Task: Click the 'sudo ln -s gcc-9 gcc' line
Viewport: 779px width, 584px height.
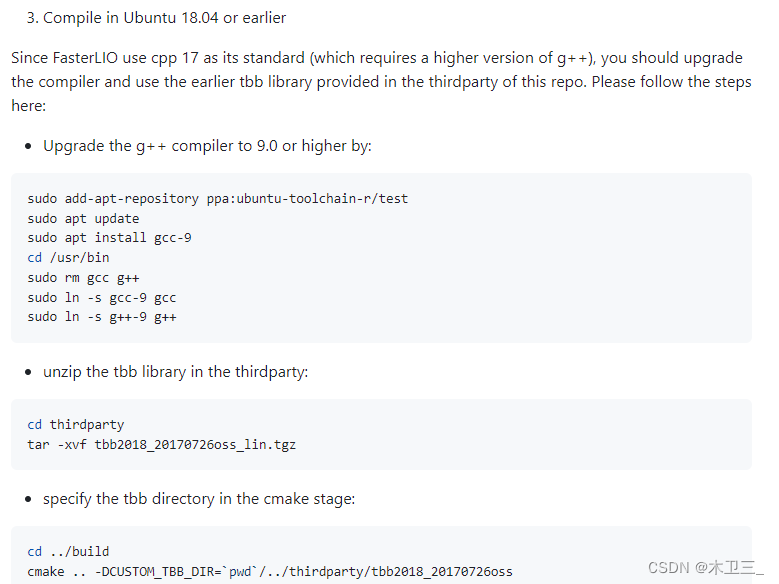Action: point(102,298)
